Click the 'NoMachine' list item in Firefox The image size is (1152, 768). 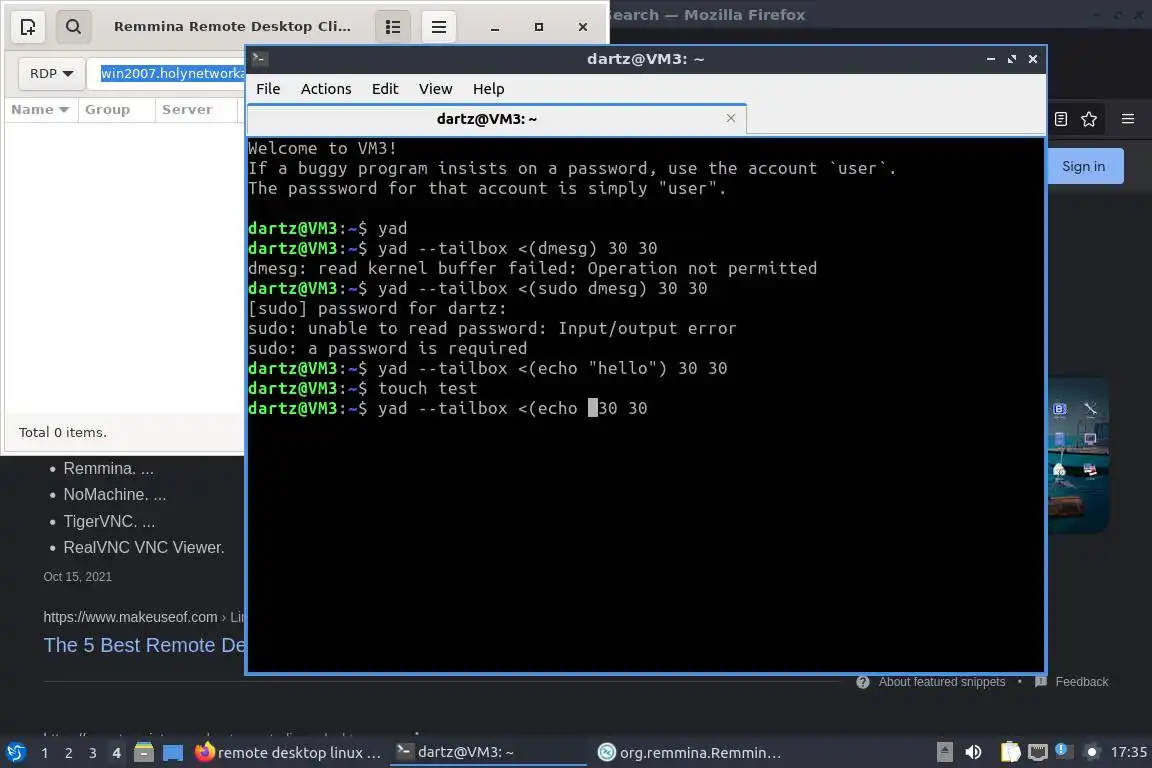point(115,495)
